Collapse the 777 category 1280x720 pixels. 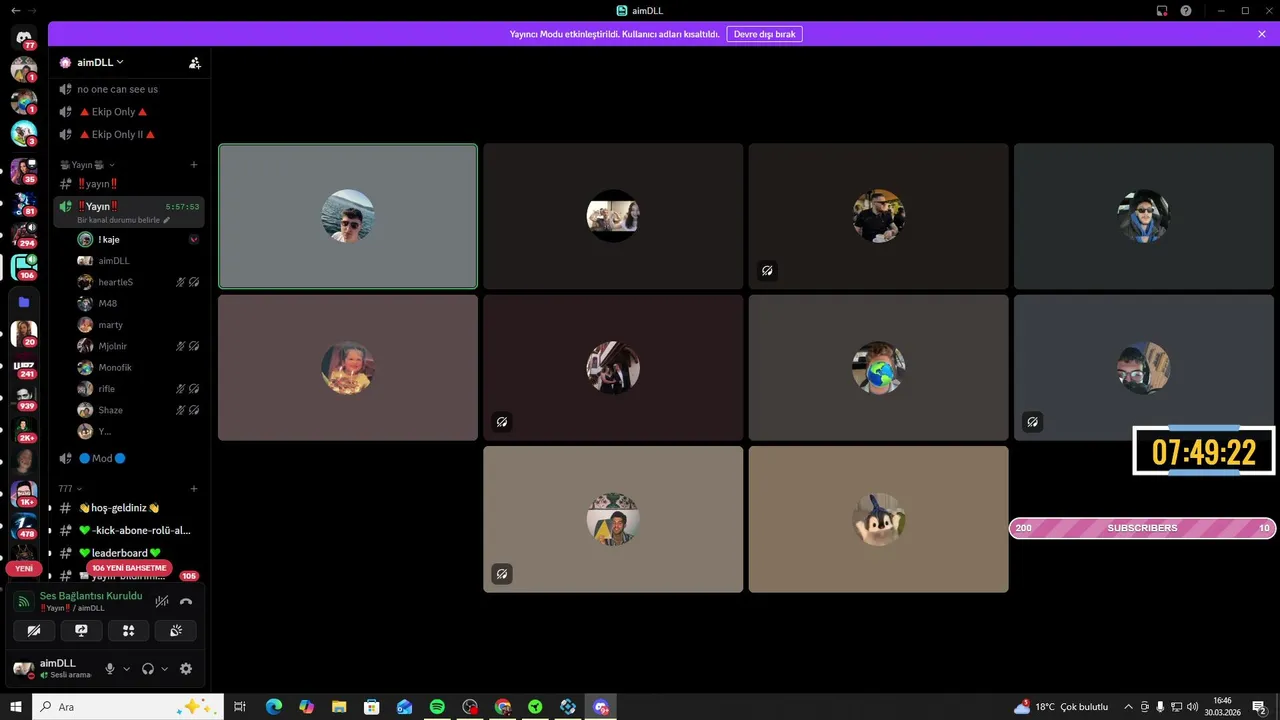[x=70, y=489]
